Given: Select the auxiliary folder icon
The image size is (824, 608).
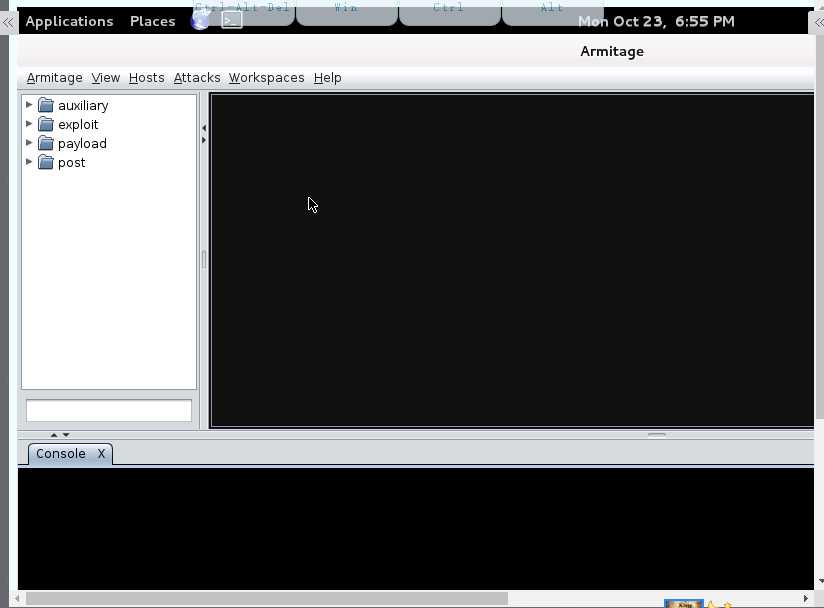Looking at the screenshot, I should (46, 105).
